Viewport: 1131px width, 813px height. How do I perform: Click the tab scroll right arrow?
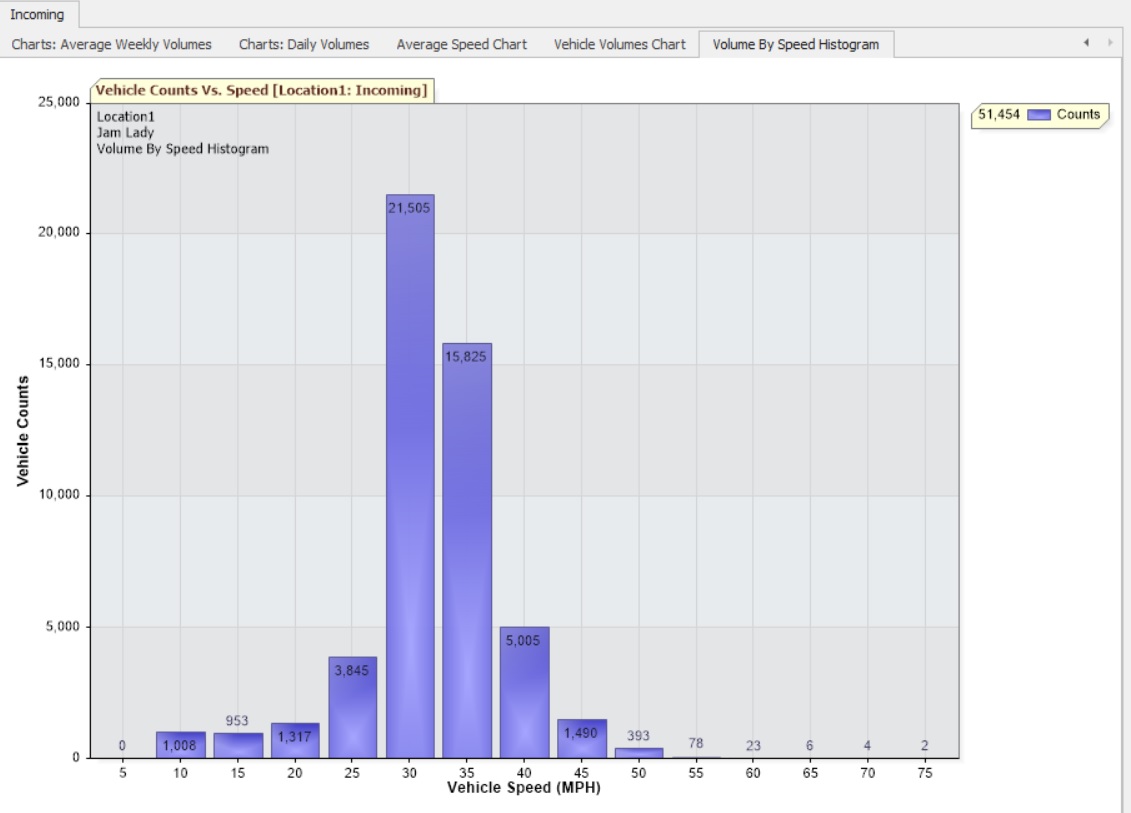[x=1110, y=43]
